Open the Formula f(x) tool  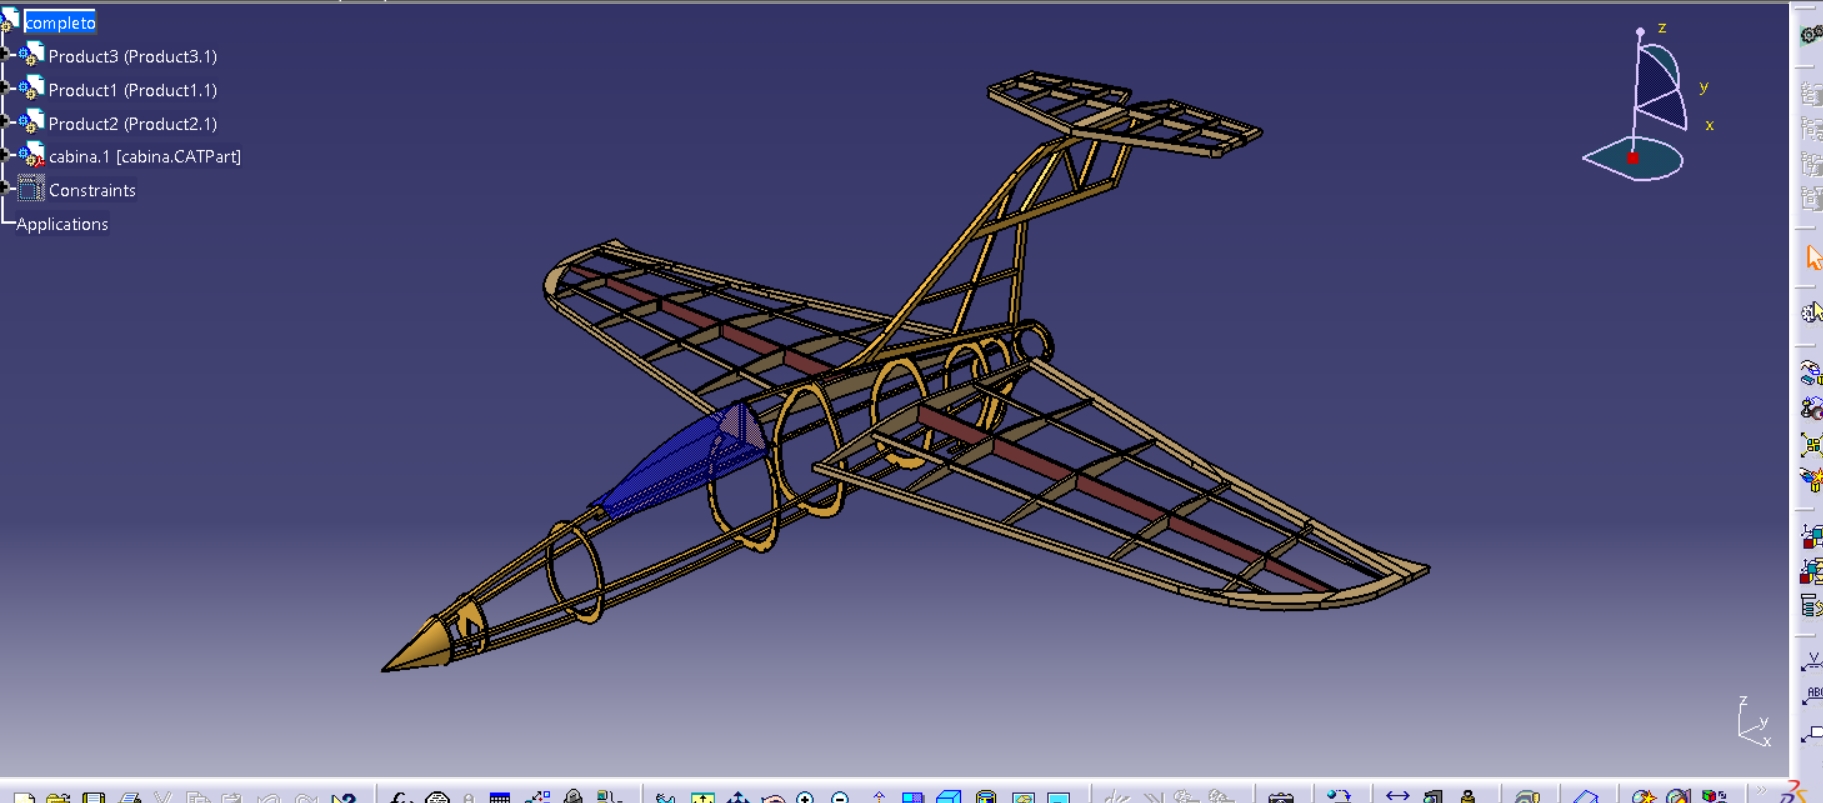400,798
